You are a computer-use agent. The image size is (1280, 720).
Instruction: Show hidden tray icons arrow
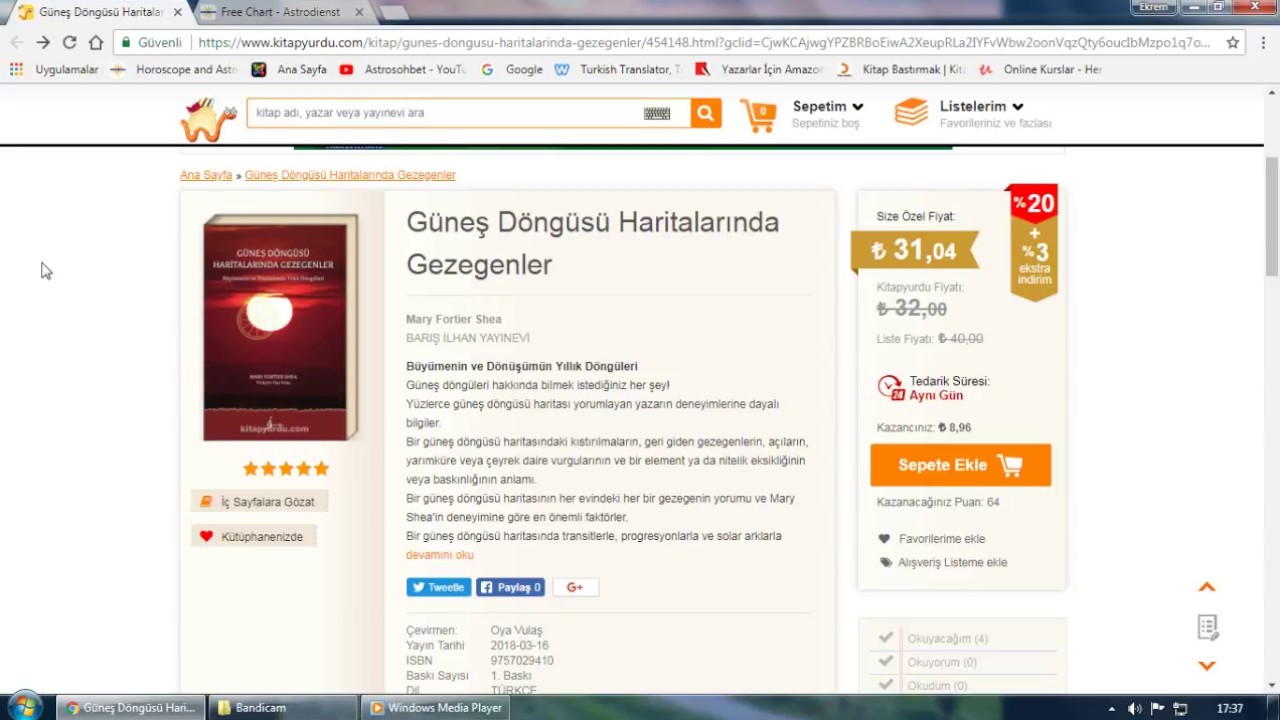1111,709
